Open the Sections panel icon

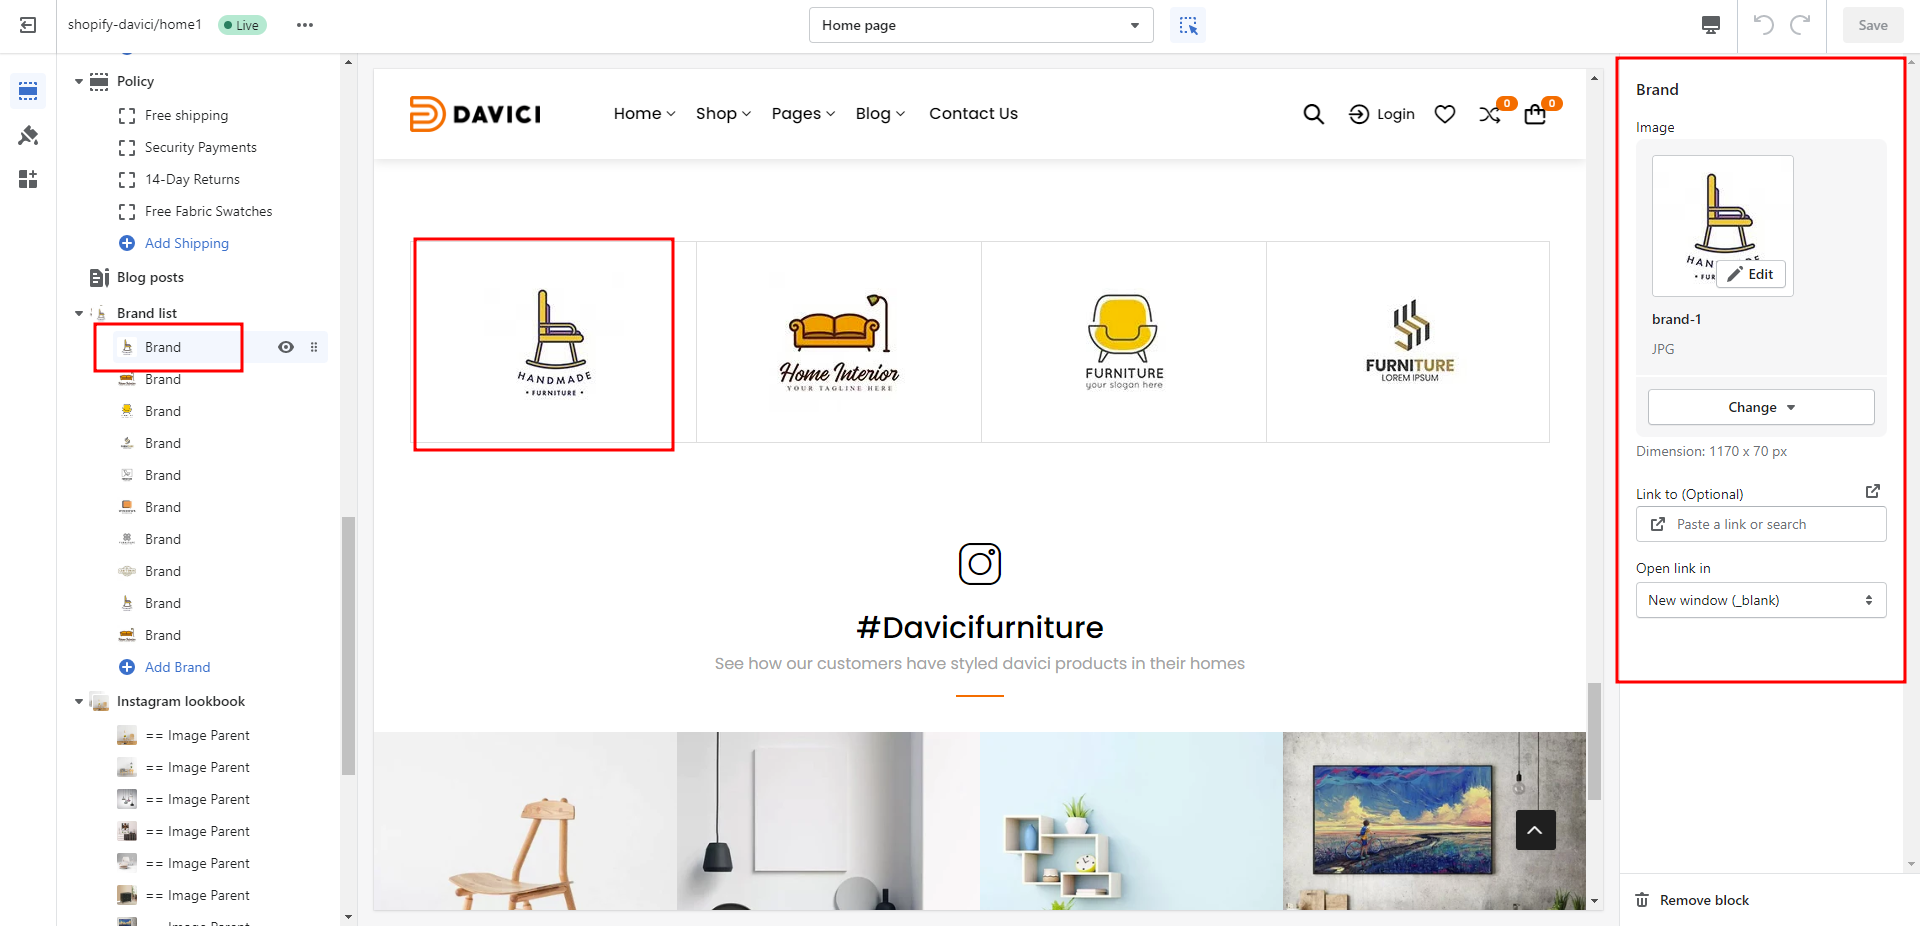click(28, 91)
